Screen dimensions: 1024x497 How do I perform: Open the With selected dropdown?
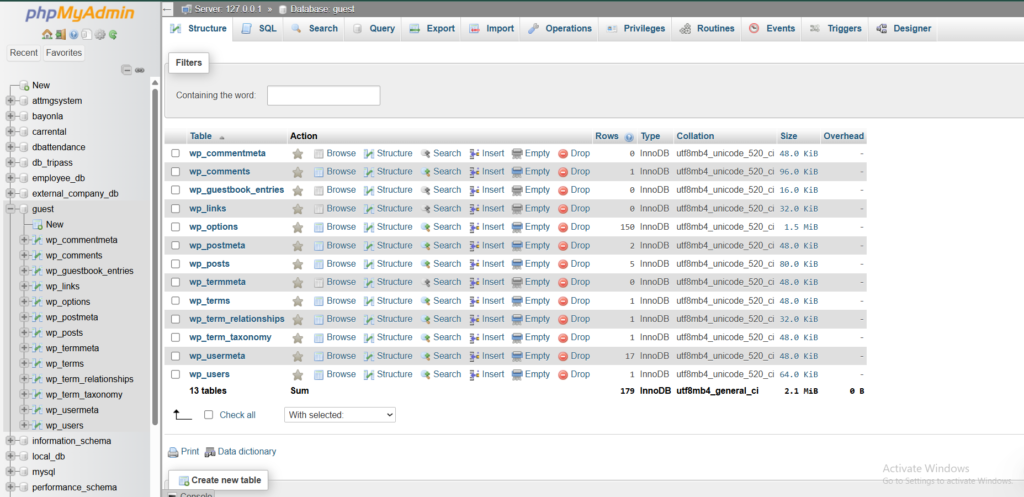click(340, 414)
